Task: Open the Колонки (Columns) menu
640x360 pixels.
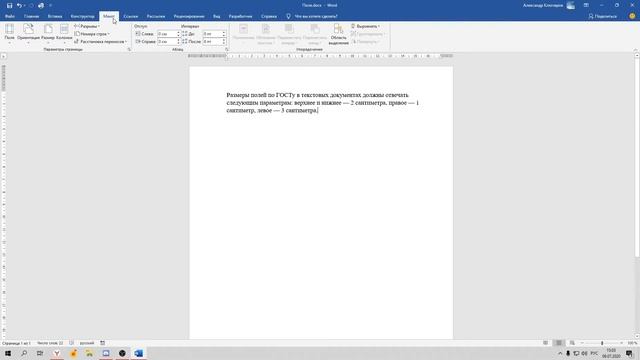Action: tap(64, 33)
